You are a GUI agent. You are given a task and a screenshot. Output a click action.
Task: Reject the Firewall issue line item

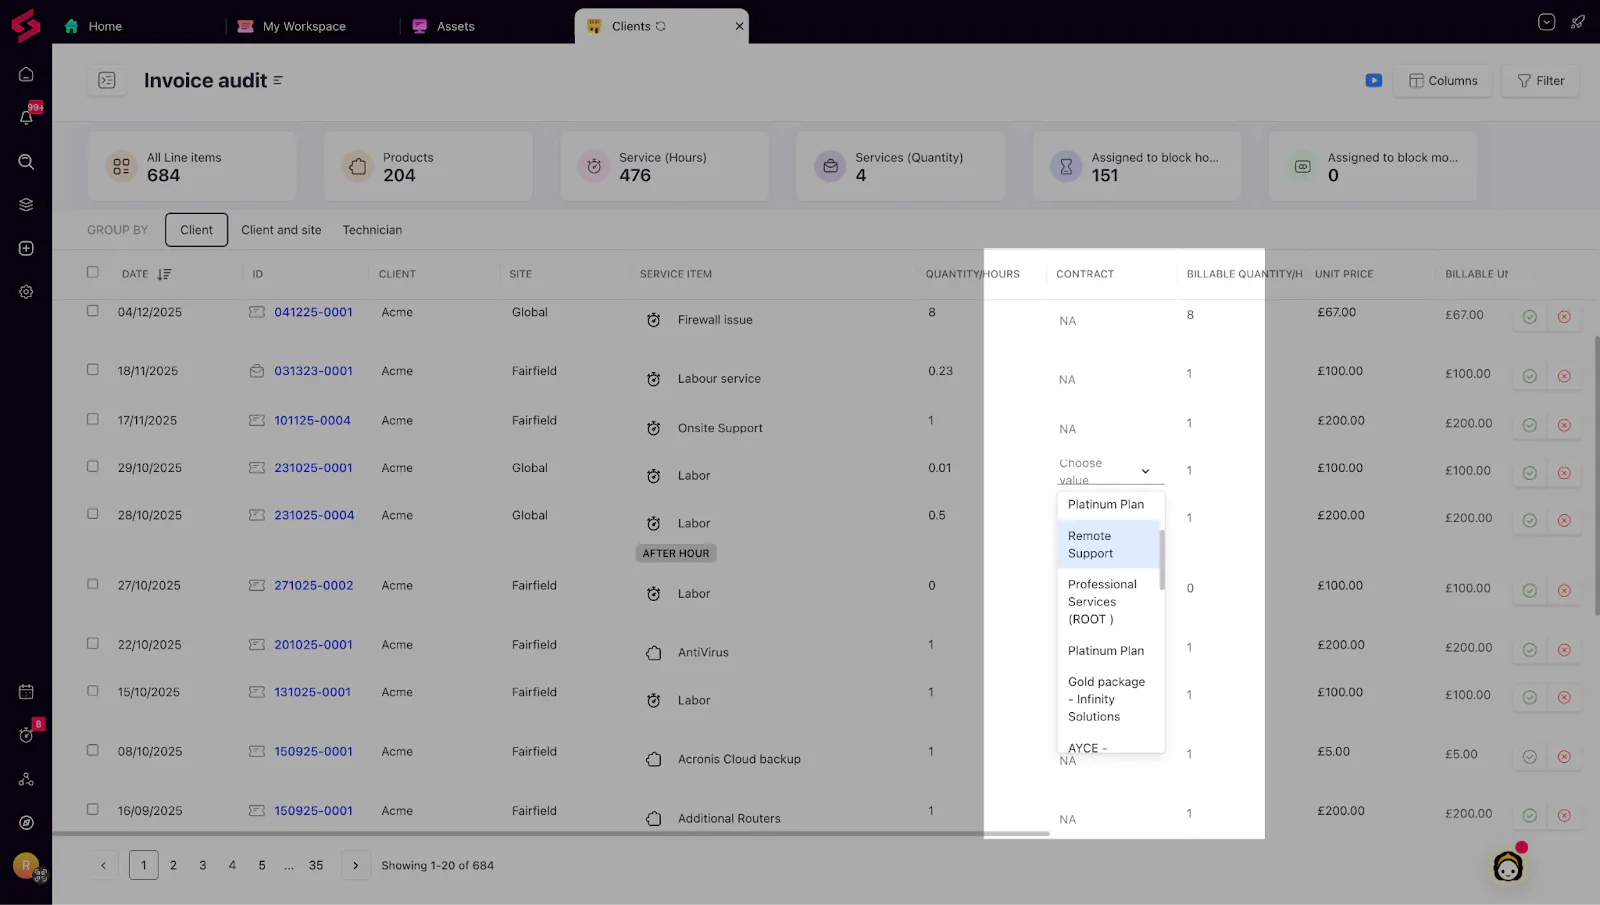pos(1564,317)
